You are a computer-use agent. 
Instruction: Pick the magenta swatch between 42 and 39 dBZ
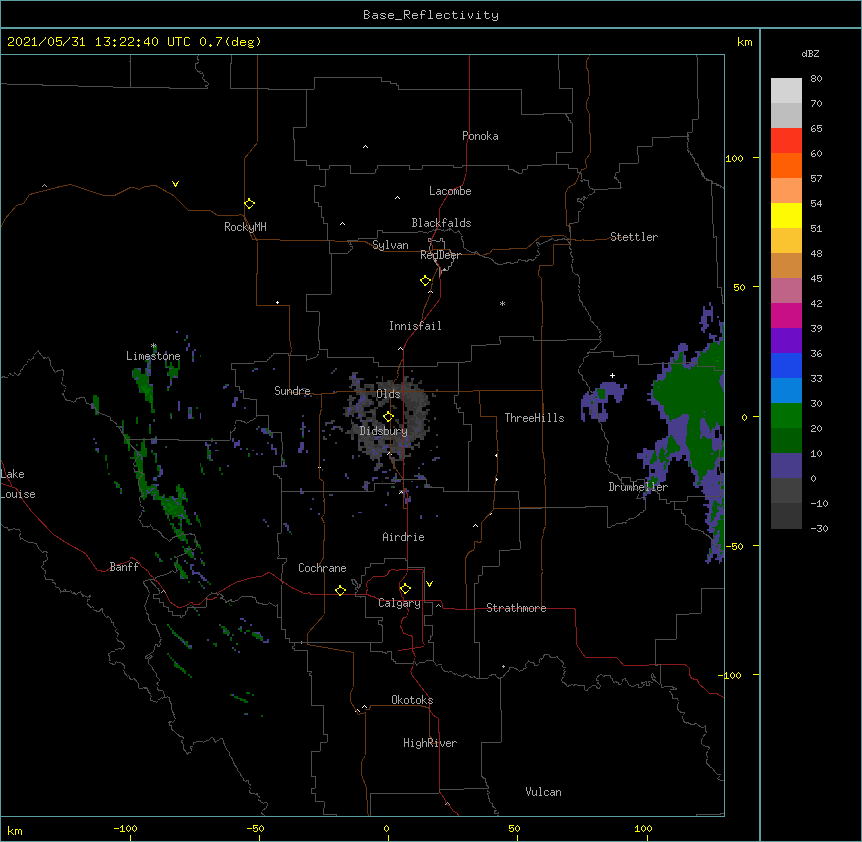(x=786, y=315)
